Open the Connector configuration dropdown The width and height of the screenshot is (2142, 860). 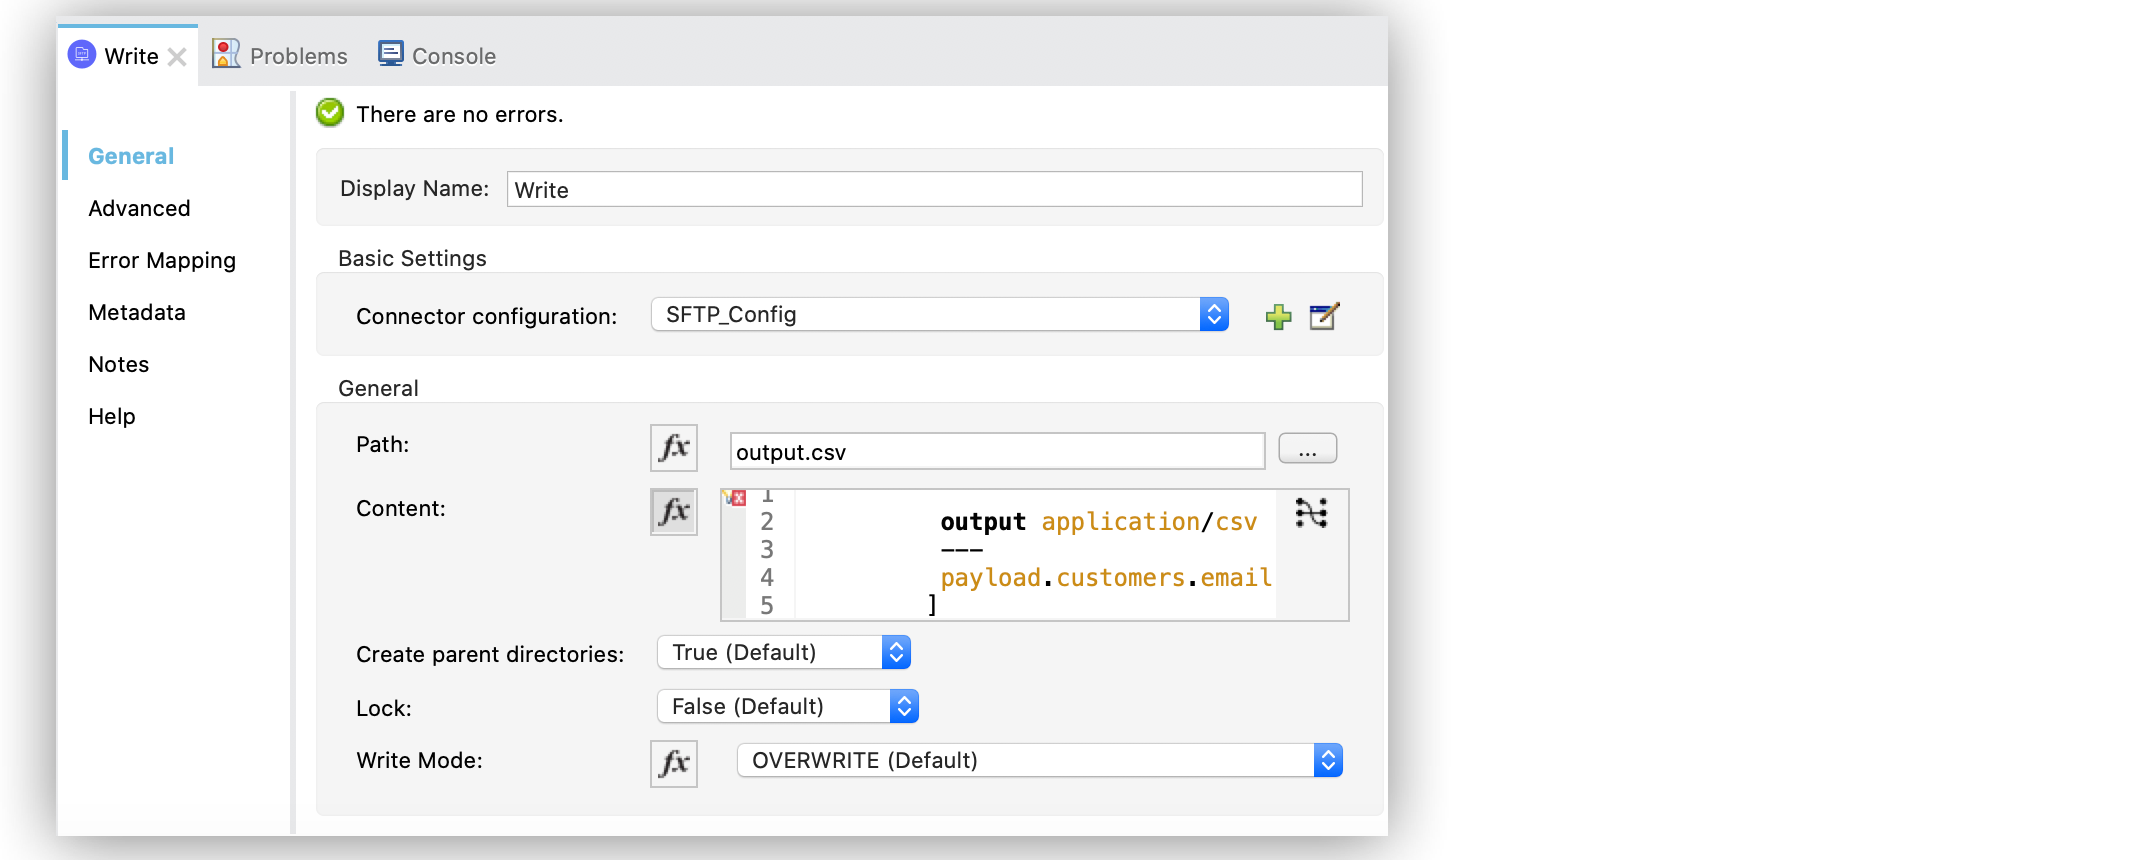pos(1213,315)
